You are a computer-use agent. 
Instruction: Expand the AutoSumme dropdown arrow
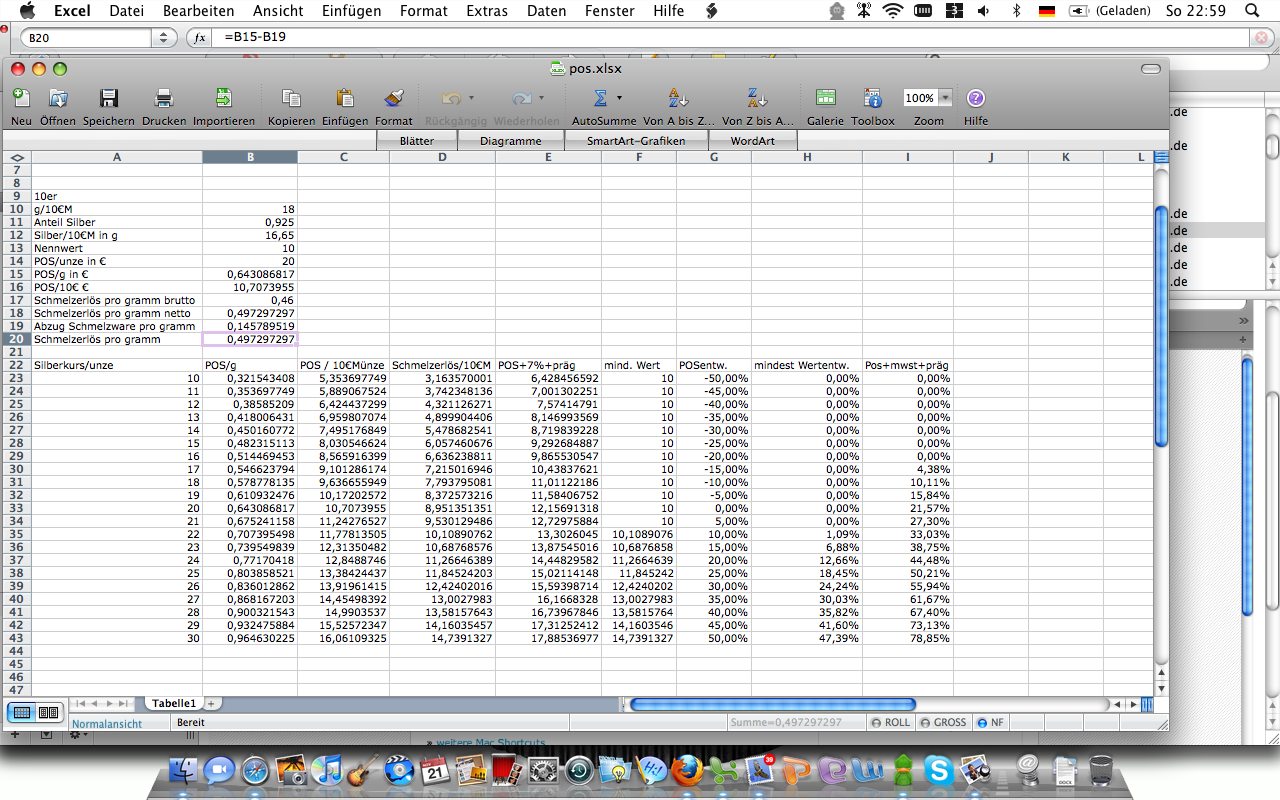click(619, 98)
